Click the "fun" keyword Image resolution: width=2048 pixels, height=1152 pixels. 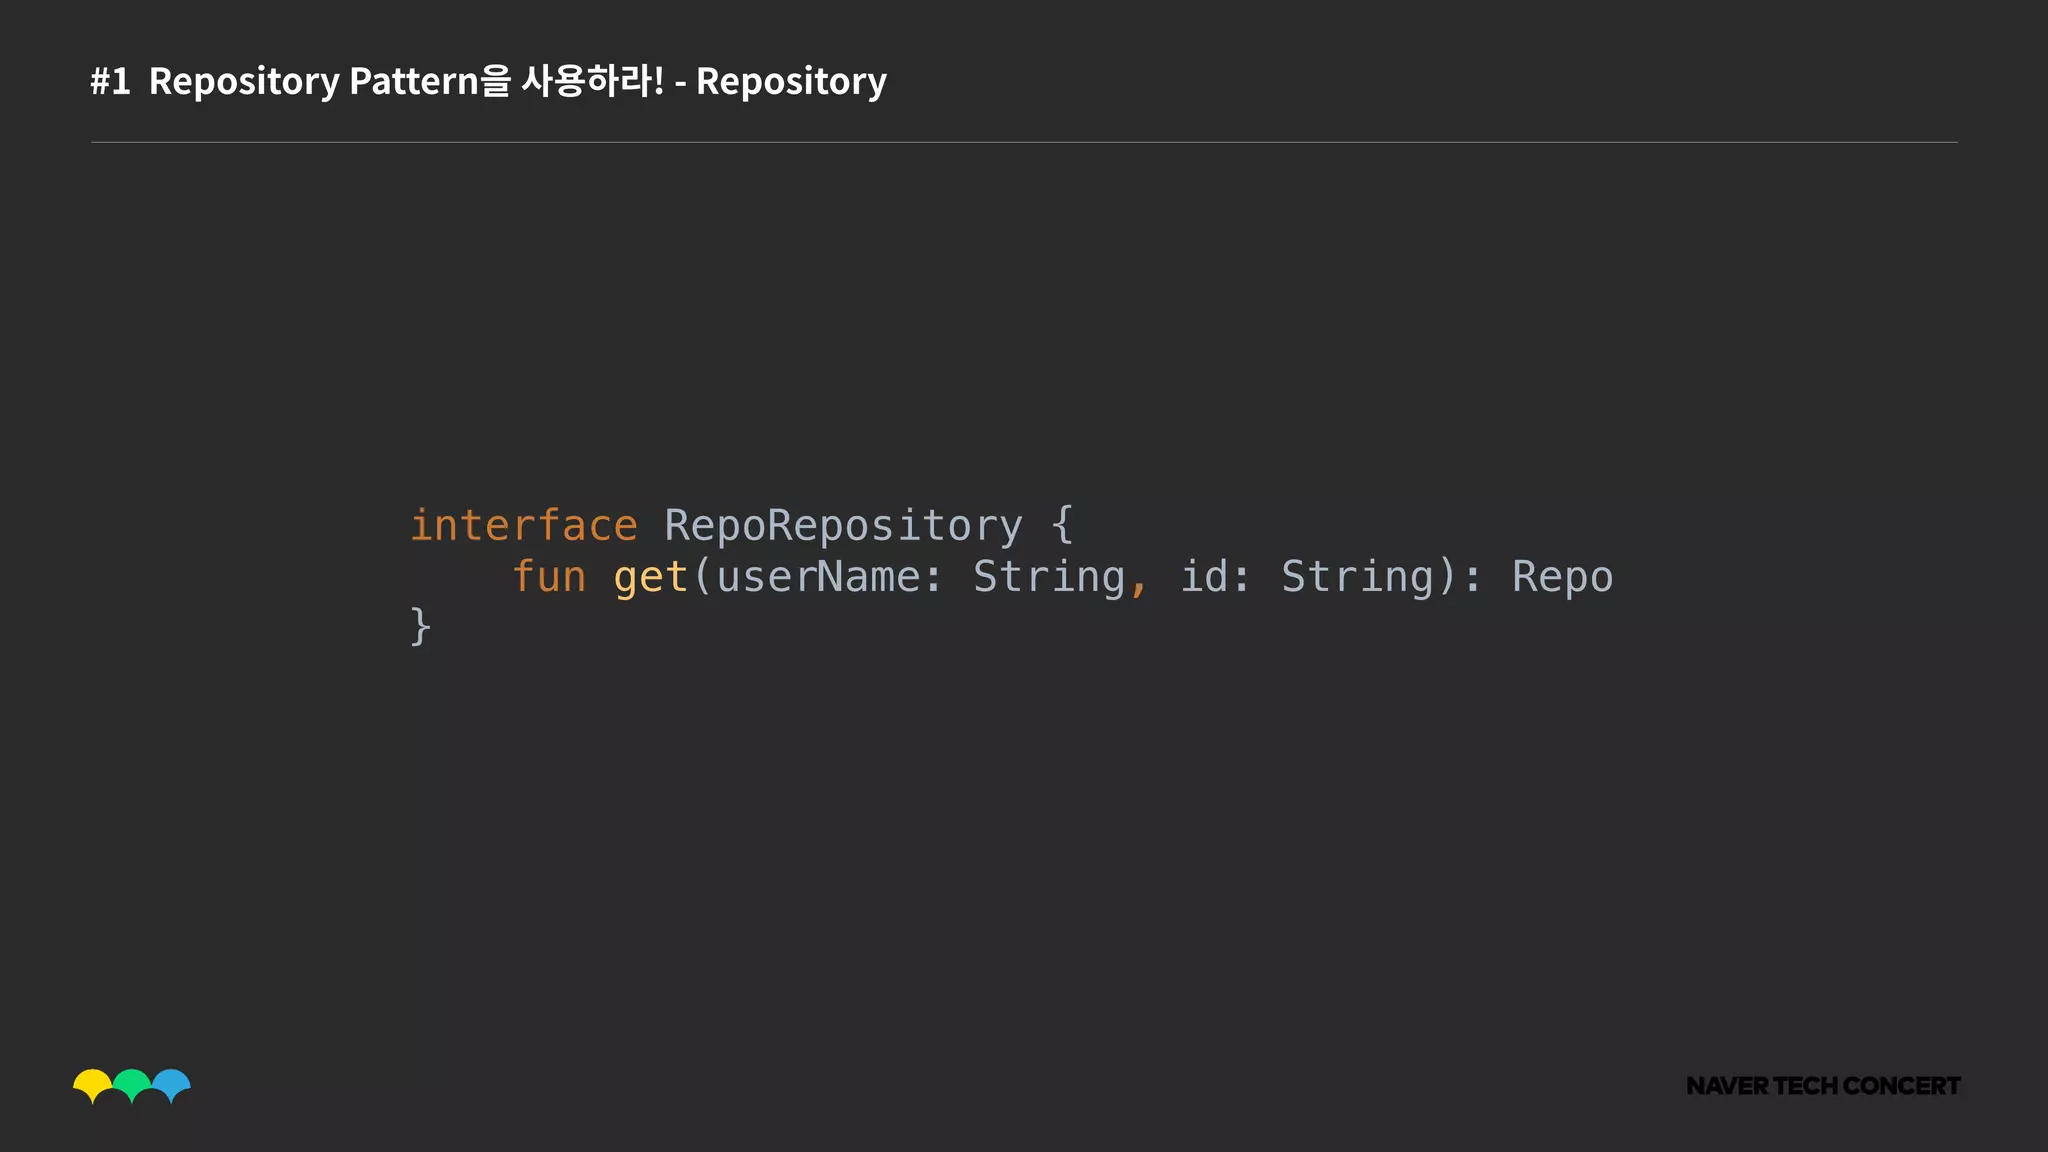pyautogui.click(x=549, y=577)
